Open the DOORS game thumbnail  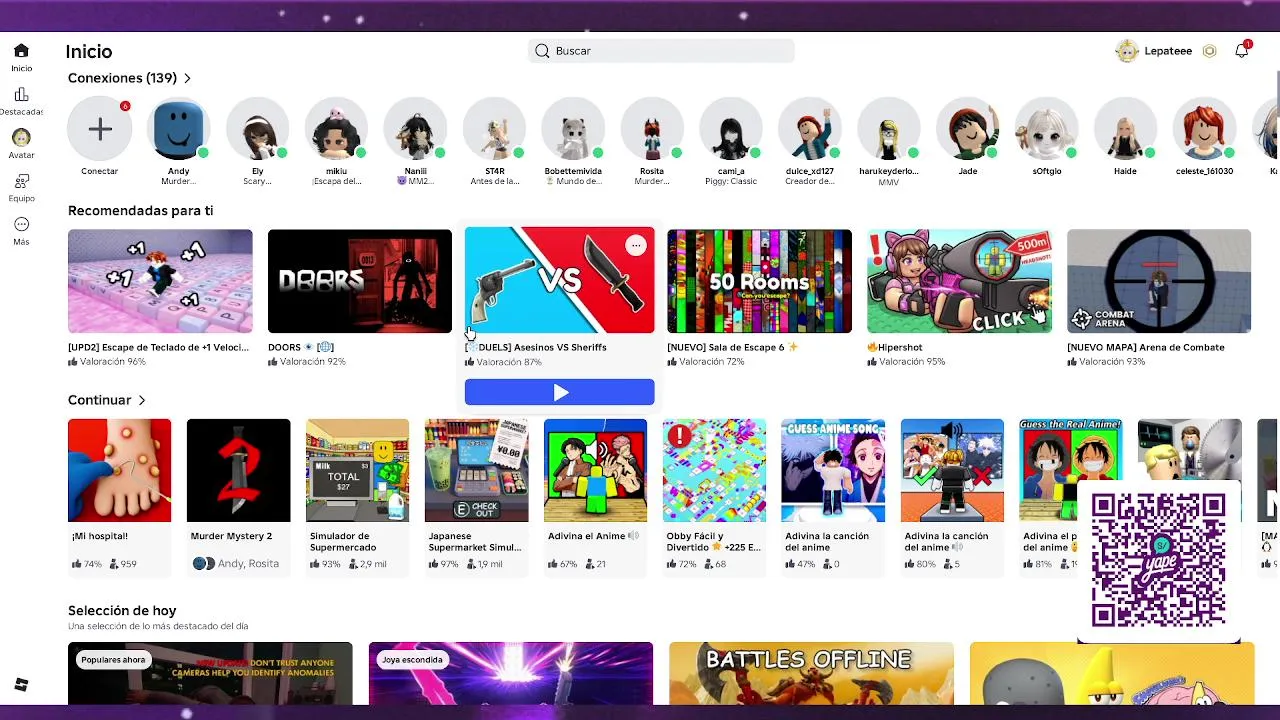(x=360, y=281)
